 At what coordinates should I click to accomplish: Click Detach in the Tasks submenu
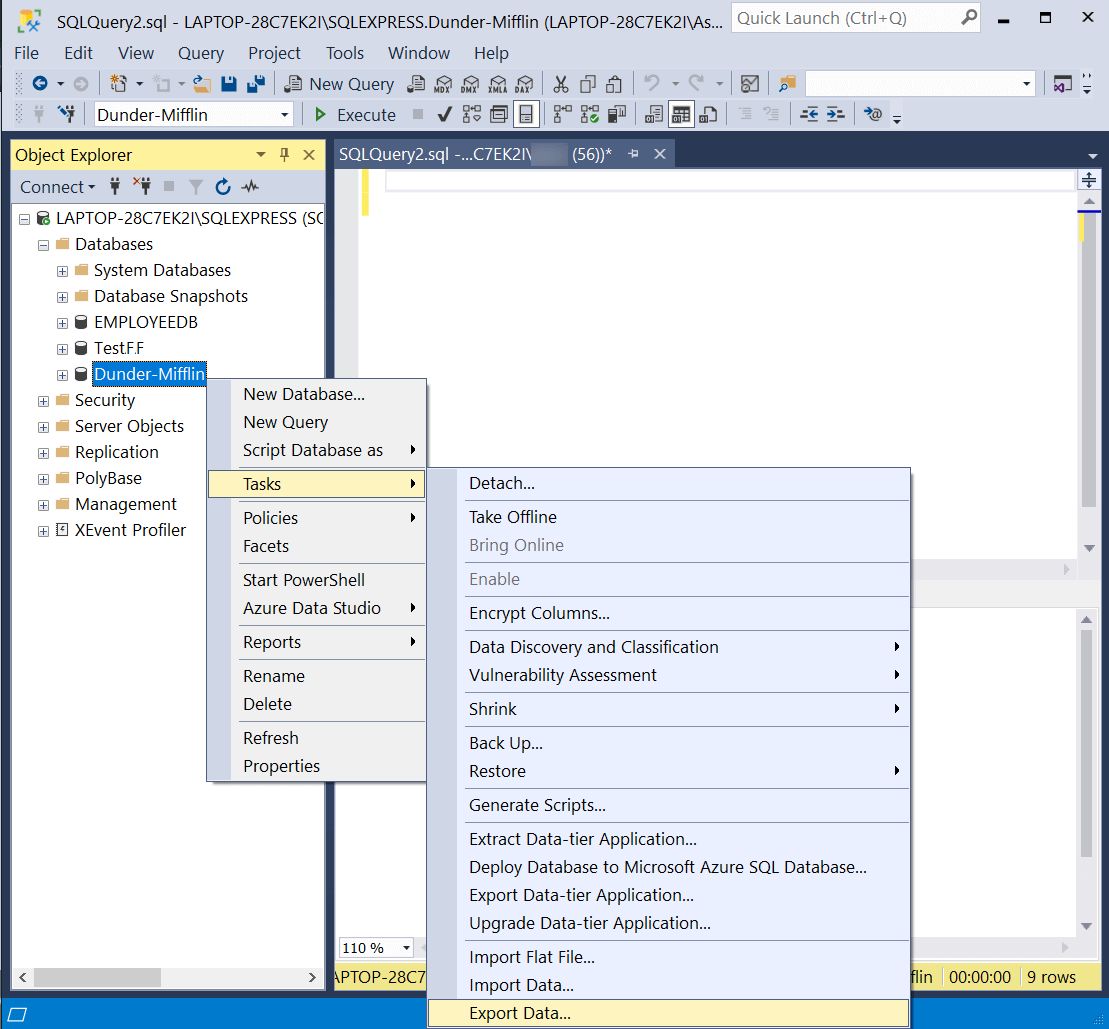[x=500, y=483]
